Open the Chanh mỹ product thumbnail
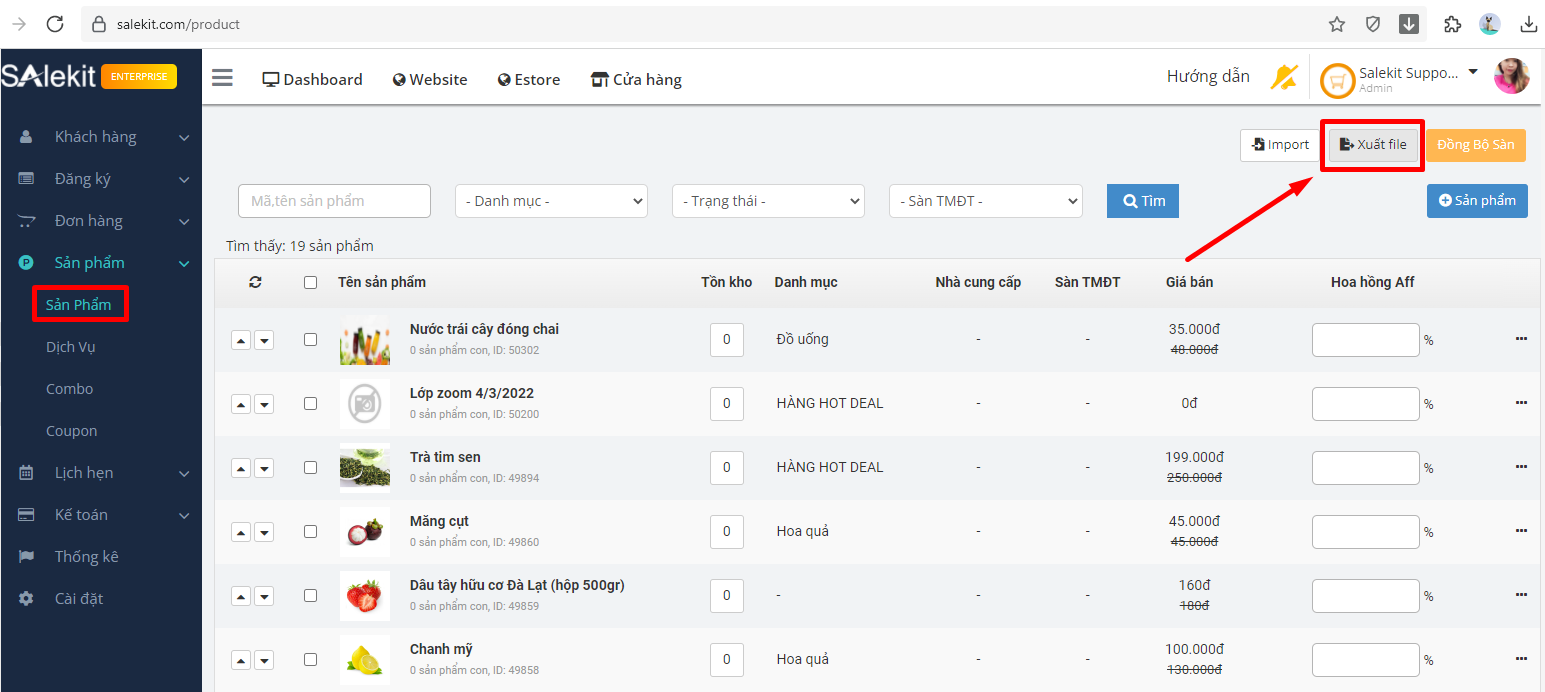Image resolution: width=1545 pixels, height=692 pixels. [x=365, y=660]
